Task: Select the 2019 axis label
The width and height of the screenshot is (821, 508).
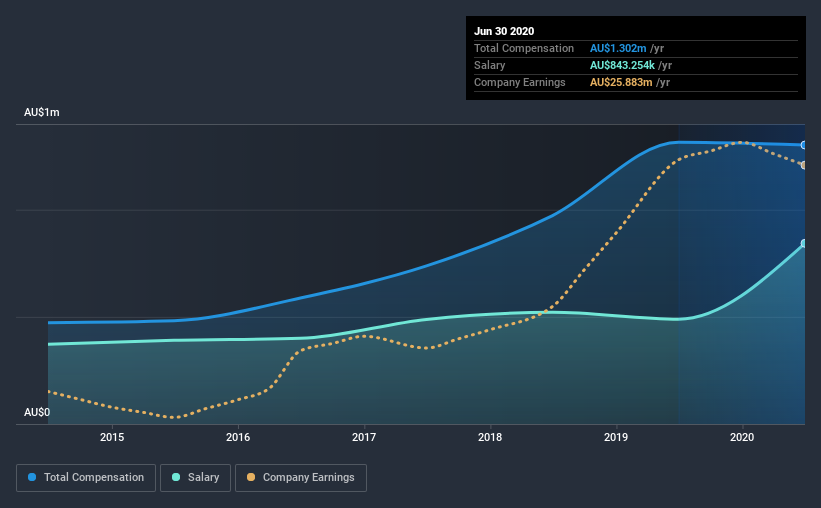Action: 616,437
